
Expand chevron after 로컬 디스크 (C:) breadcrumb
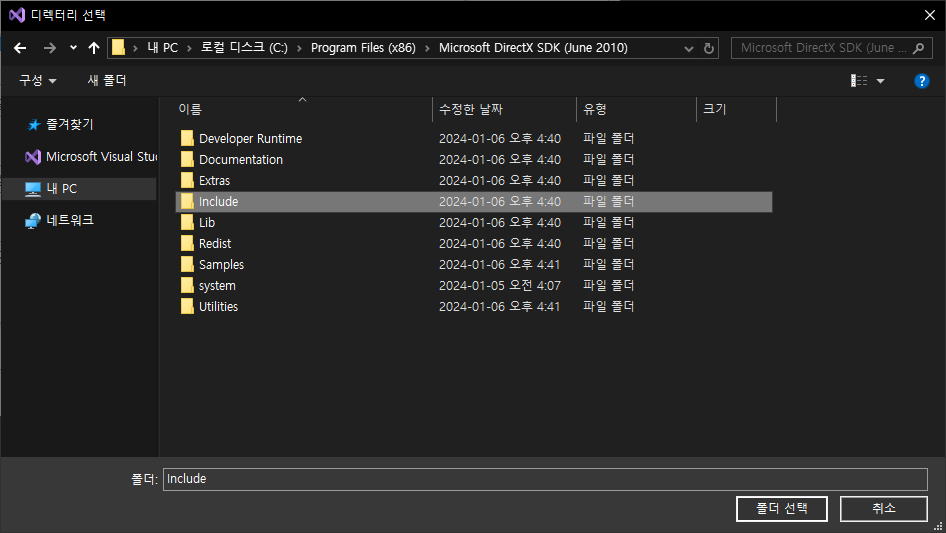coord(299,48)
